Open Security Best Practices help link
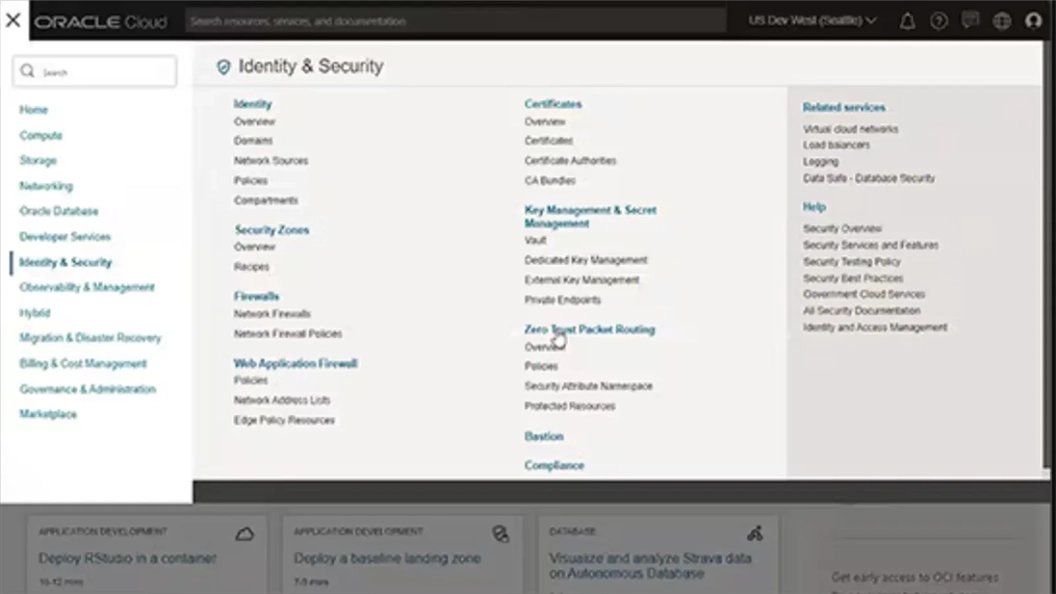 [853, 278]
